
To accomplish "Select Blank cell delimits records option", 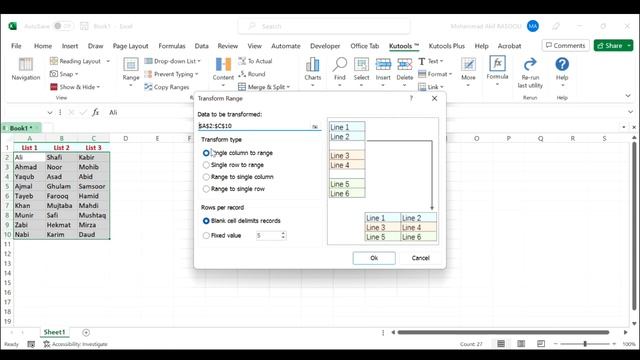I will [206, 221].
